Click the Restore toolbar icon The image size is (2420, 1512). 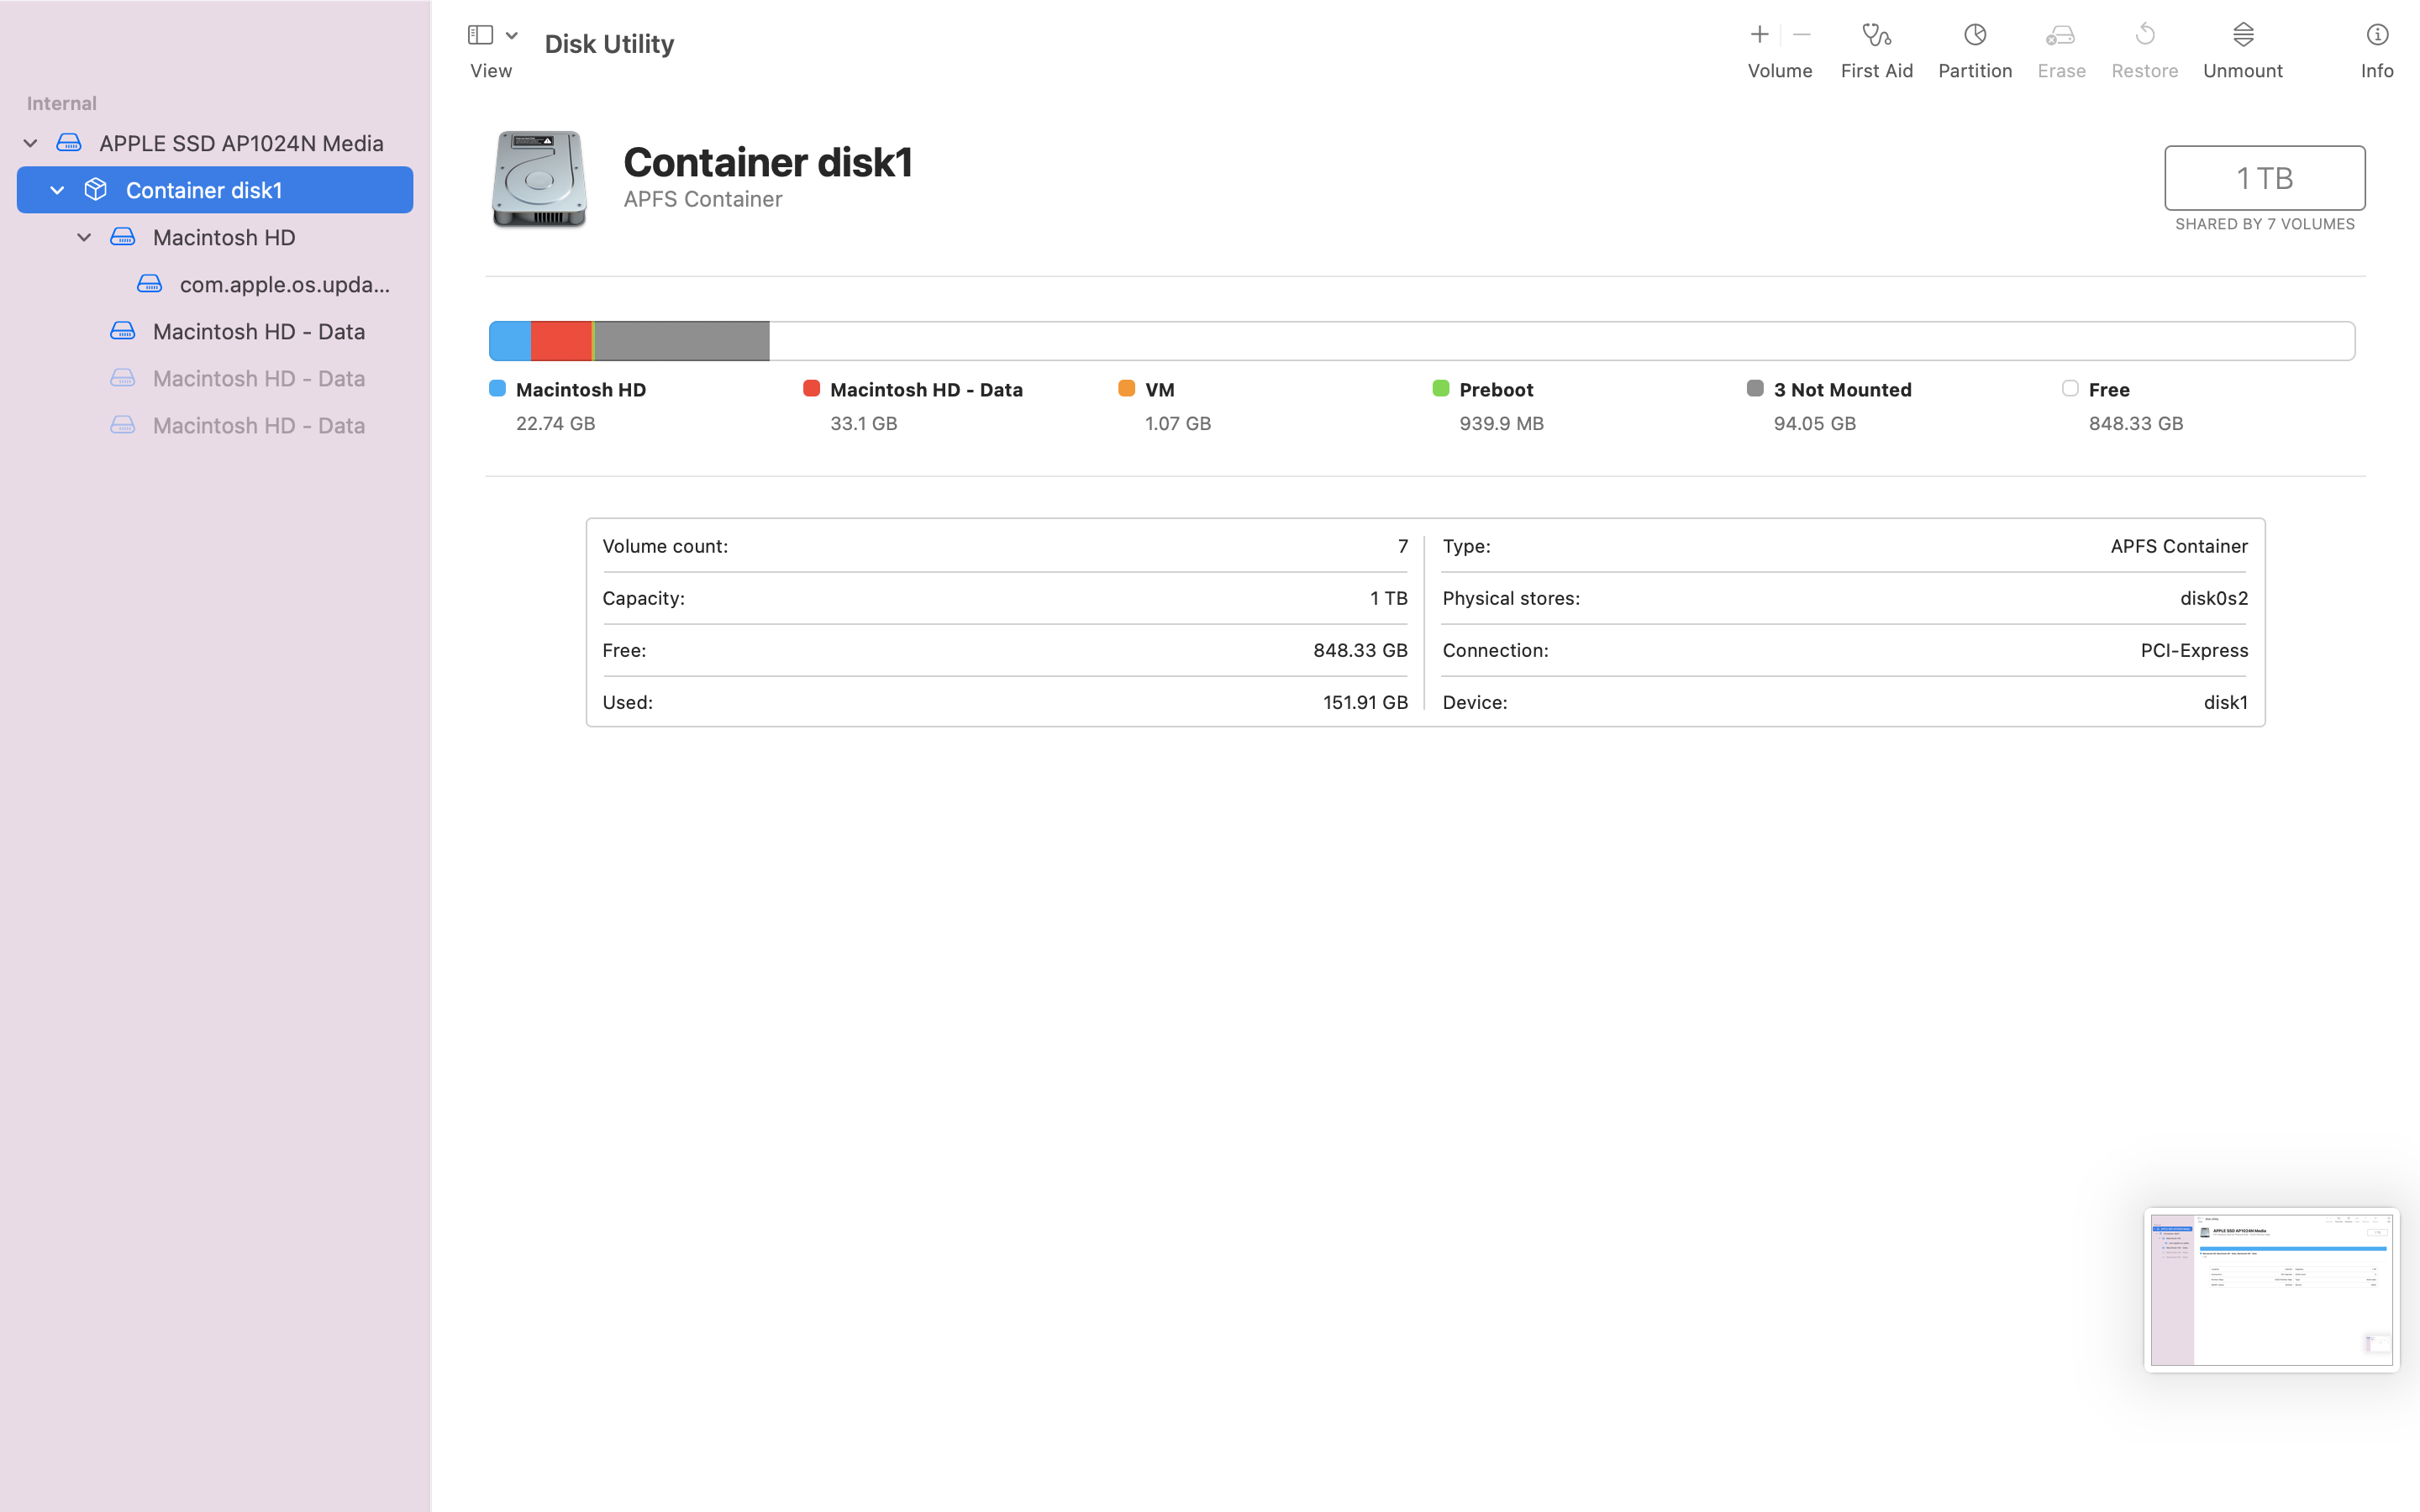[x=2144, y=36]
